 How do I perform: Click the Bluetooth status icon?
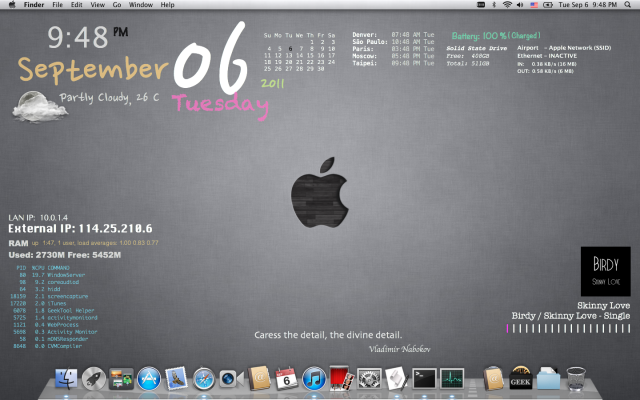(493, 5)
